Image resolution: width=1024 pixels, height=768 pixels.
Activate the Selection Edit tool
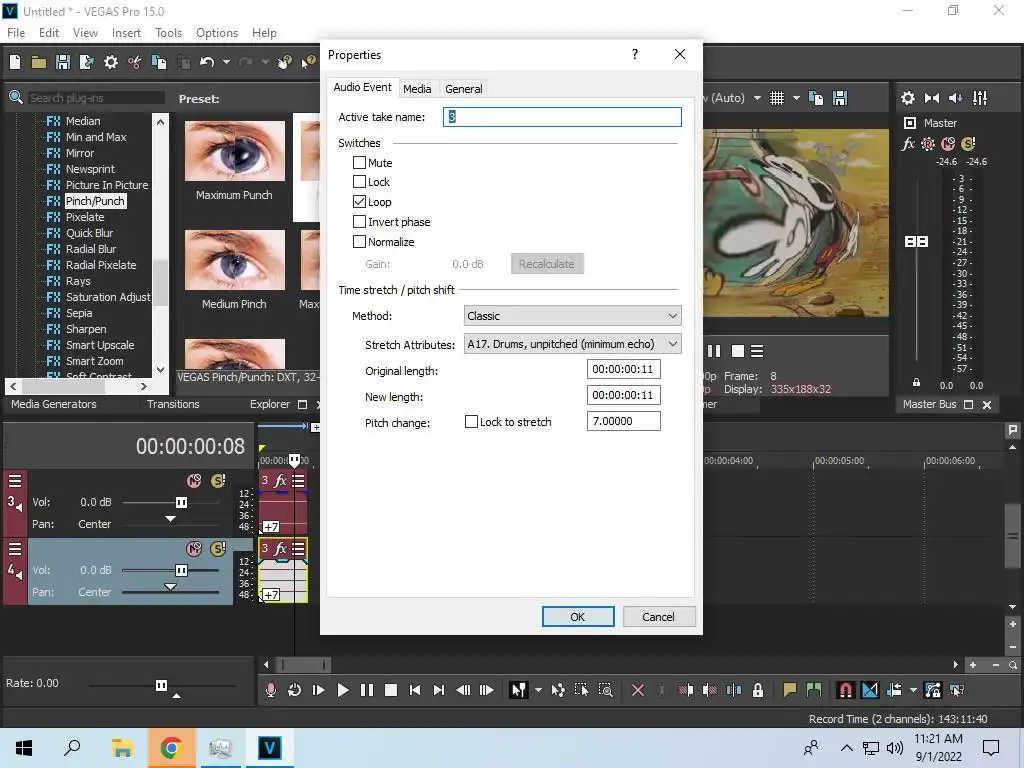click(x=581, y=690)
